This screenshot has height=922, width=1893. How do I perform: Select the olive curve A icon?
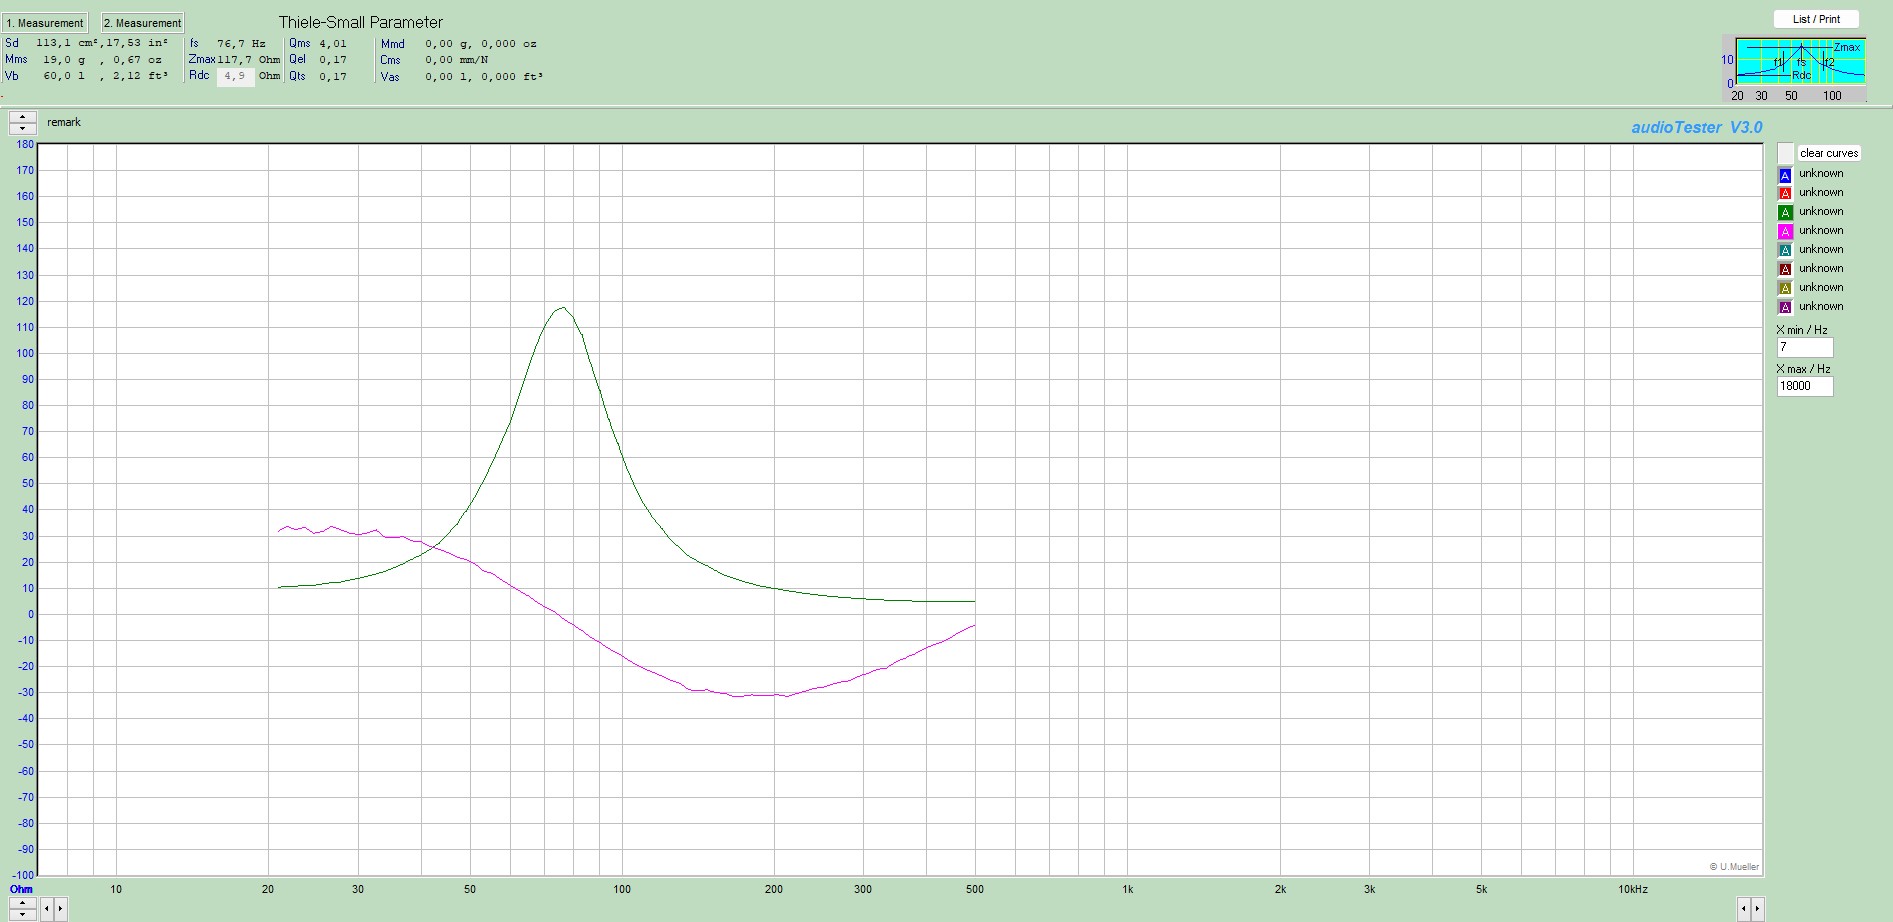(1785, 289)
